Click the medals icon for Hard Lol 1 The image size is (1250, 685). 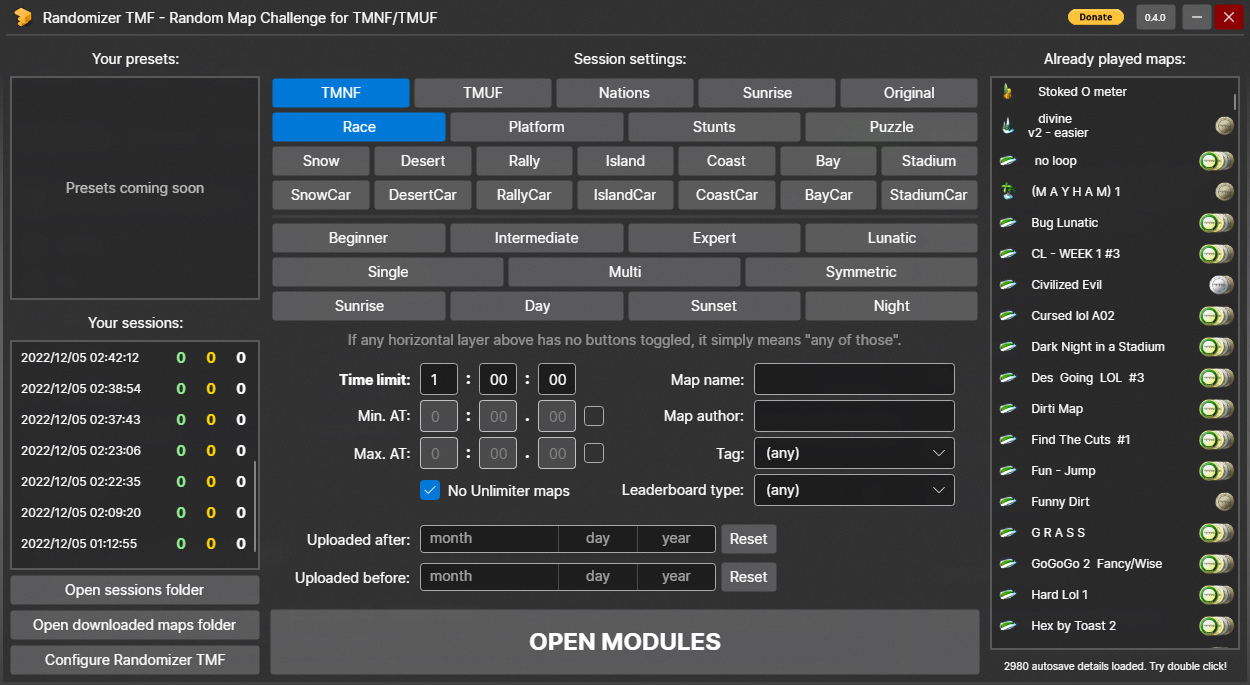1216,595
